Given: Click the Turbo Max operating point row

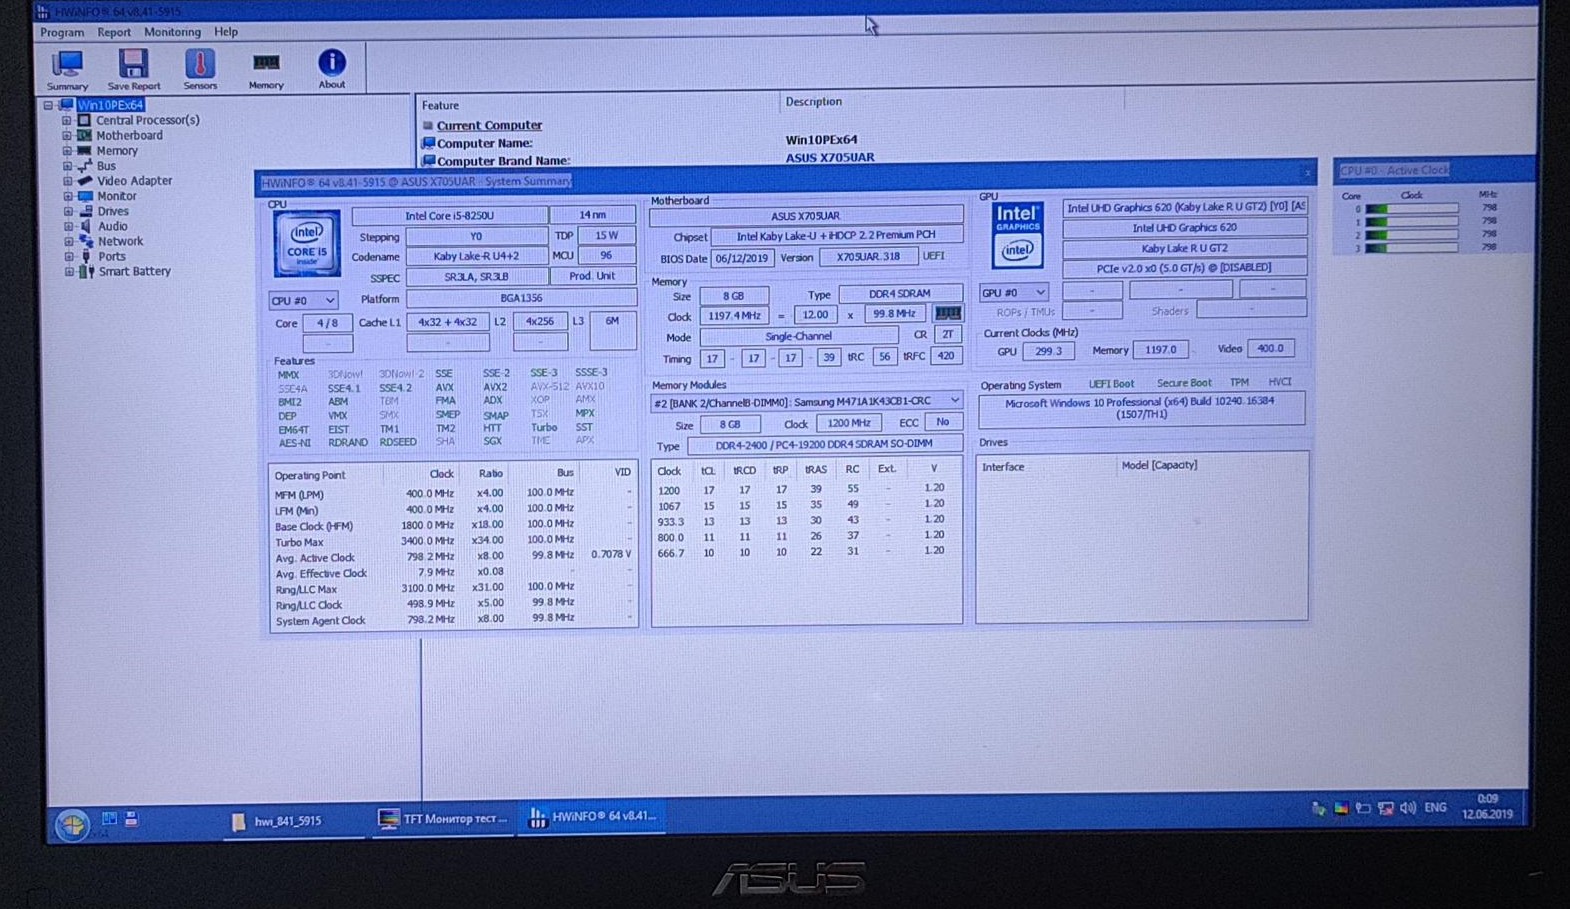Looking at the screenshot, I should point(453,541).
